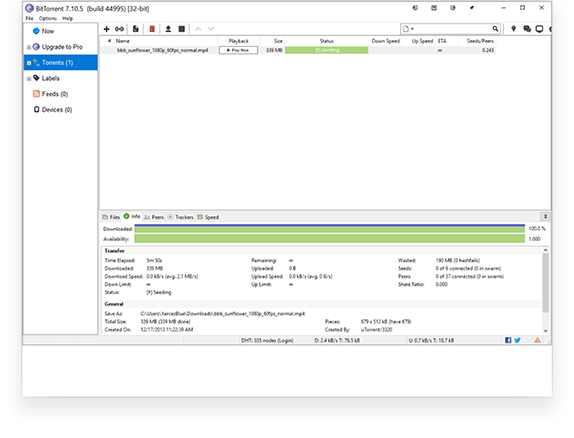Collapse the detail pane toggle arrow
The image size is (574, 438).
[545, 216]
